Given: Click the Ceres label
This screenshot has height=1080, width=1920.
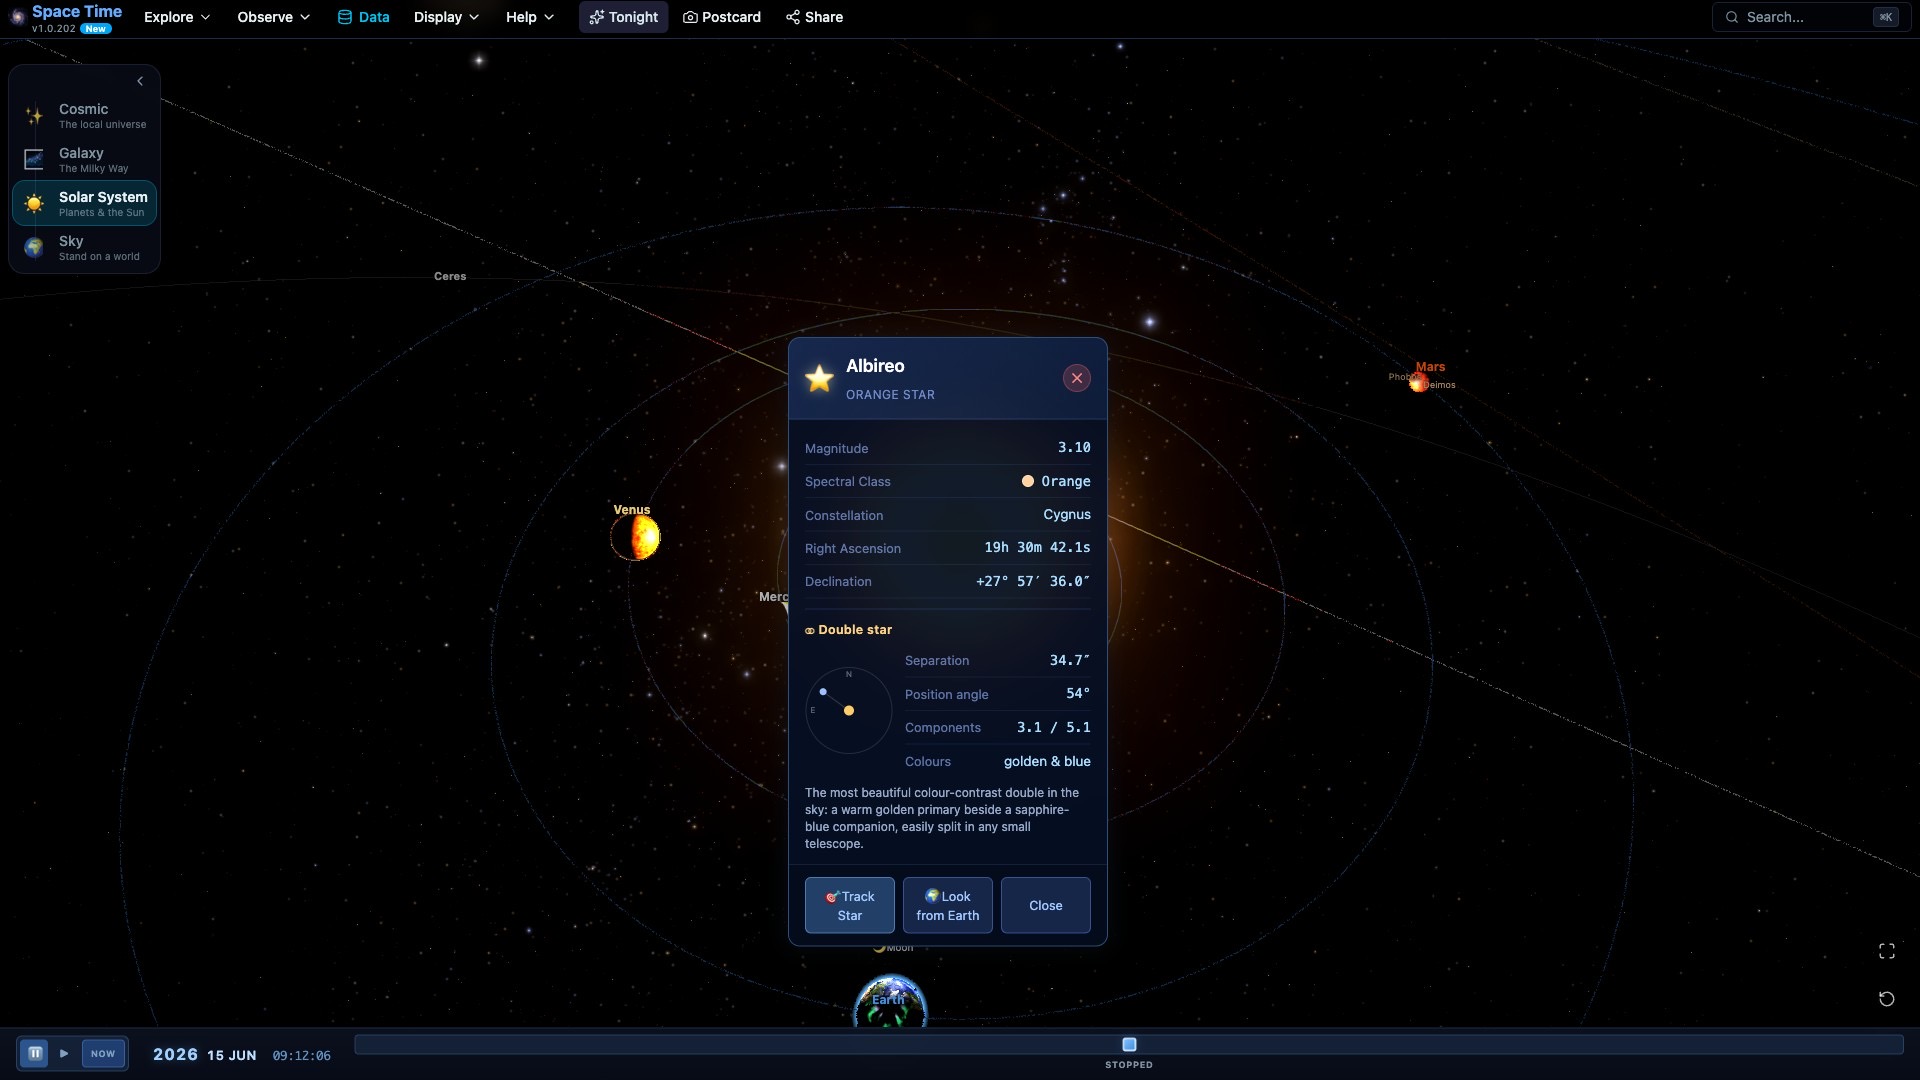Looking at the screenshot, I should pos(450,276).
